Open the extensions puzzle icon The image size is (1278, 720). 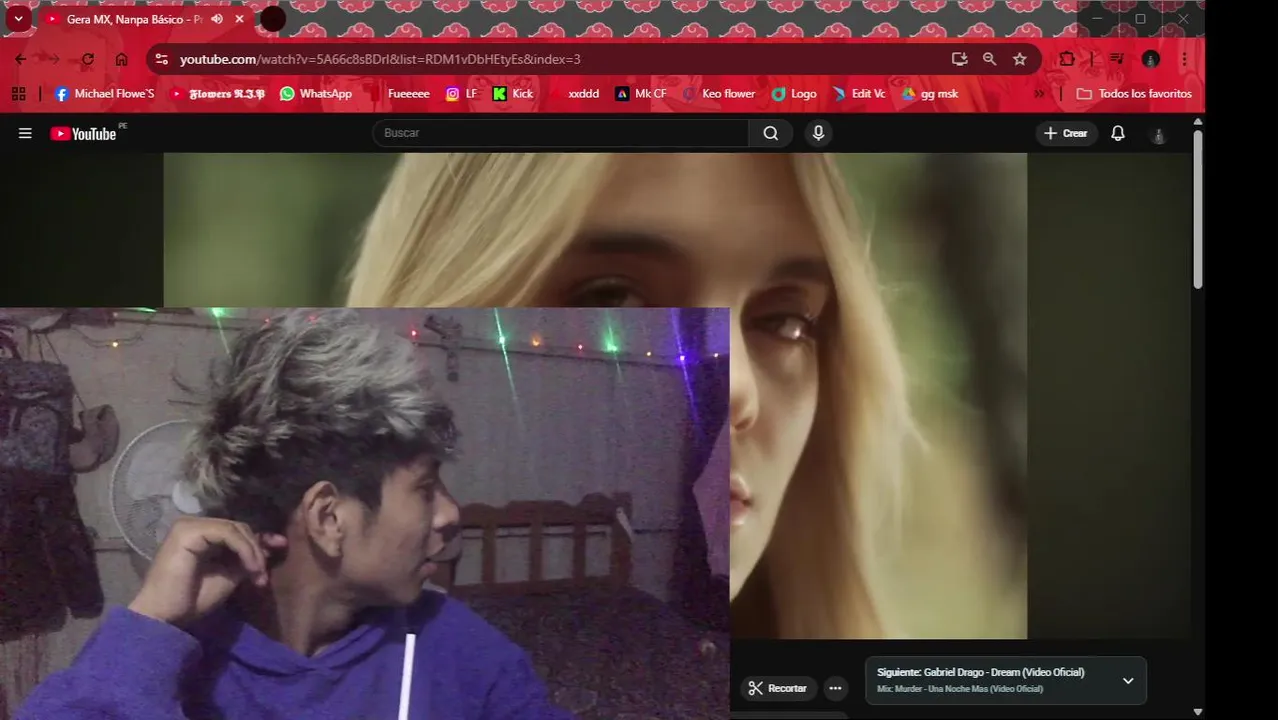1067,59
